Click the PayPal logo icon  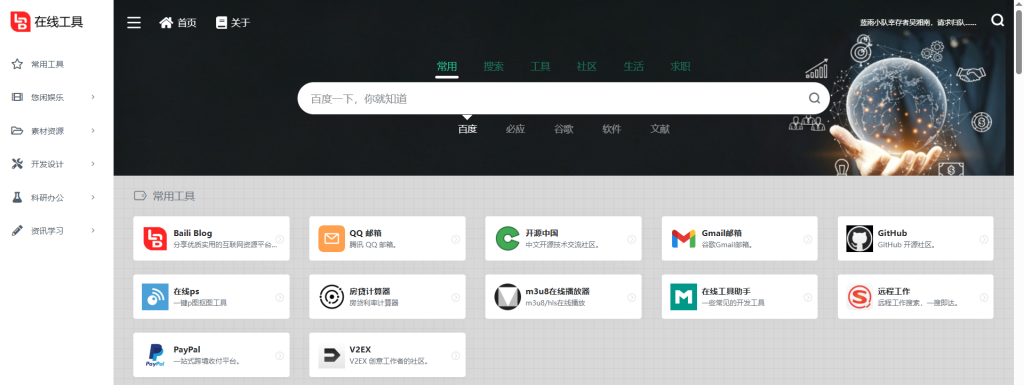[x=155, y=356]
